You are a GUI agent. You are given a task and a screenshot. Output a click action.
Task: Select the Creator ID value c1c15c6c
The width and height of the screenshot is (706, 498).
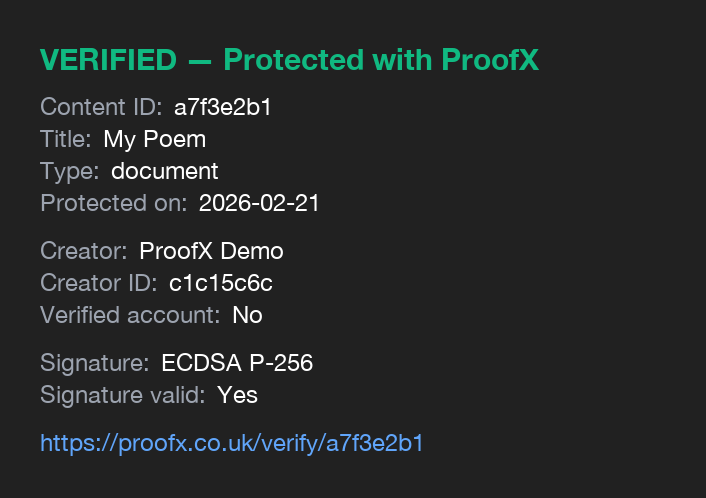pos(220,283)
